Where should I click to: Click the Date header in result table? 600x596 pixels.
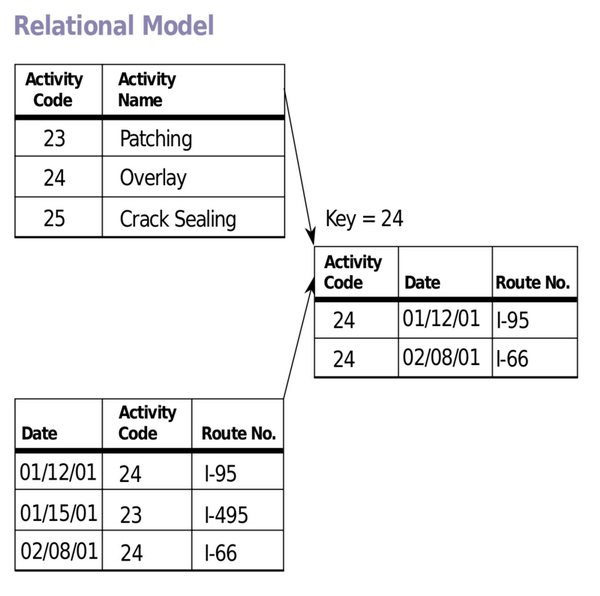tap(422, 283)
